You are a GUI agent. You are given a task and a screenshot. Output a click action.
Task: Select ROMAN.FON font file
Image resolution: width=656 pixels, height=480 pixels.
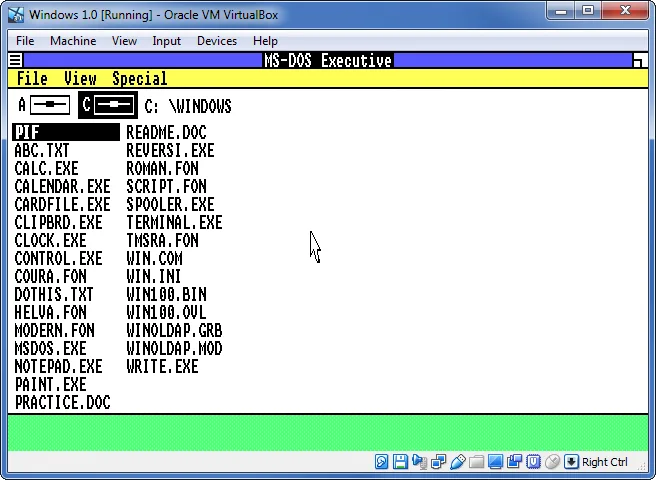click(x=162, y=168)
